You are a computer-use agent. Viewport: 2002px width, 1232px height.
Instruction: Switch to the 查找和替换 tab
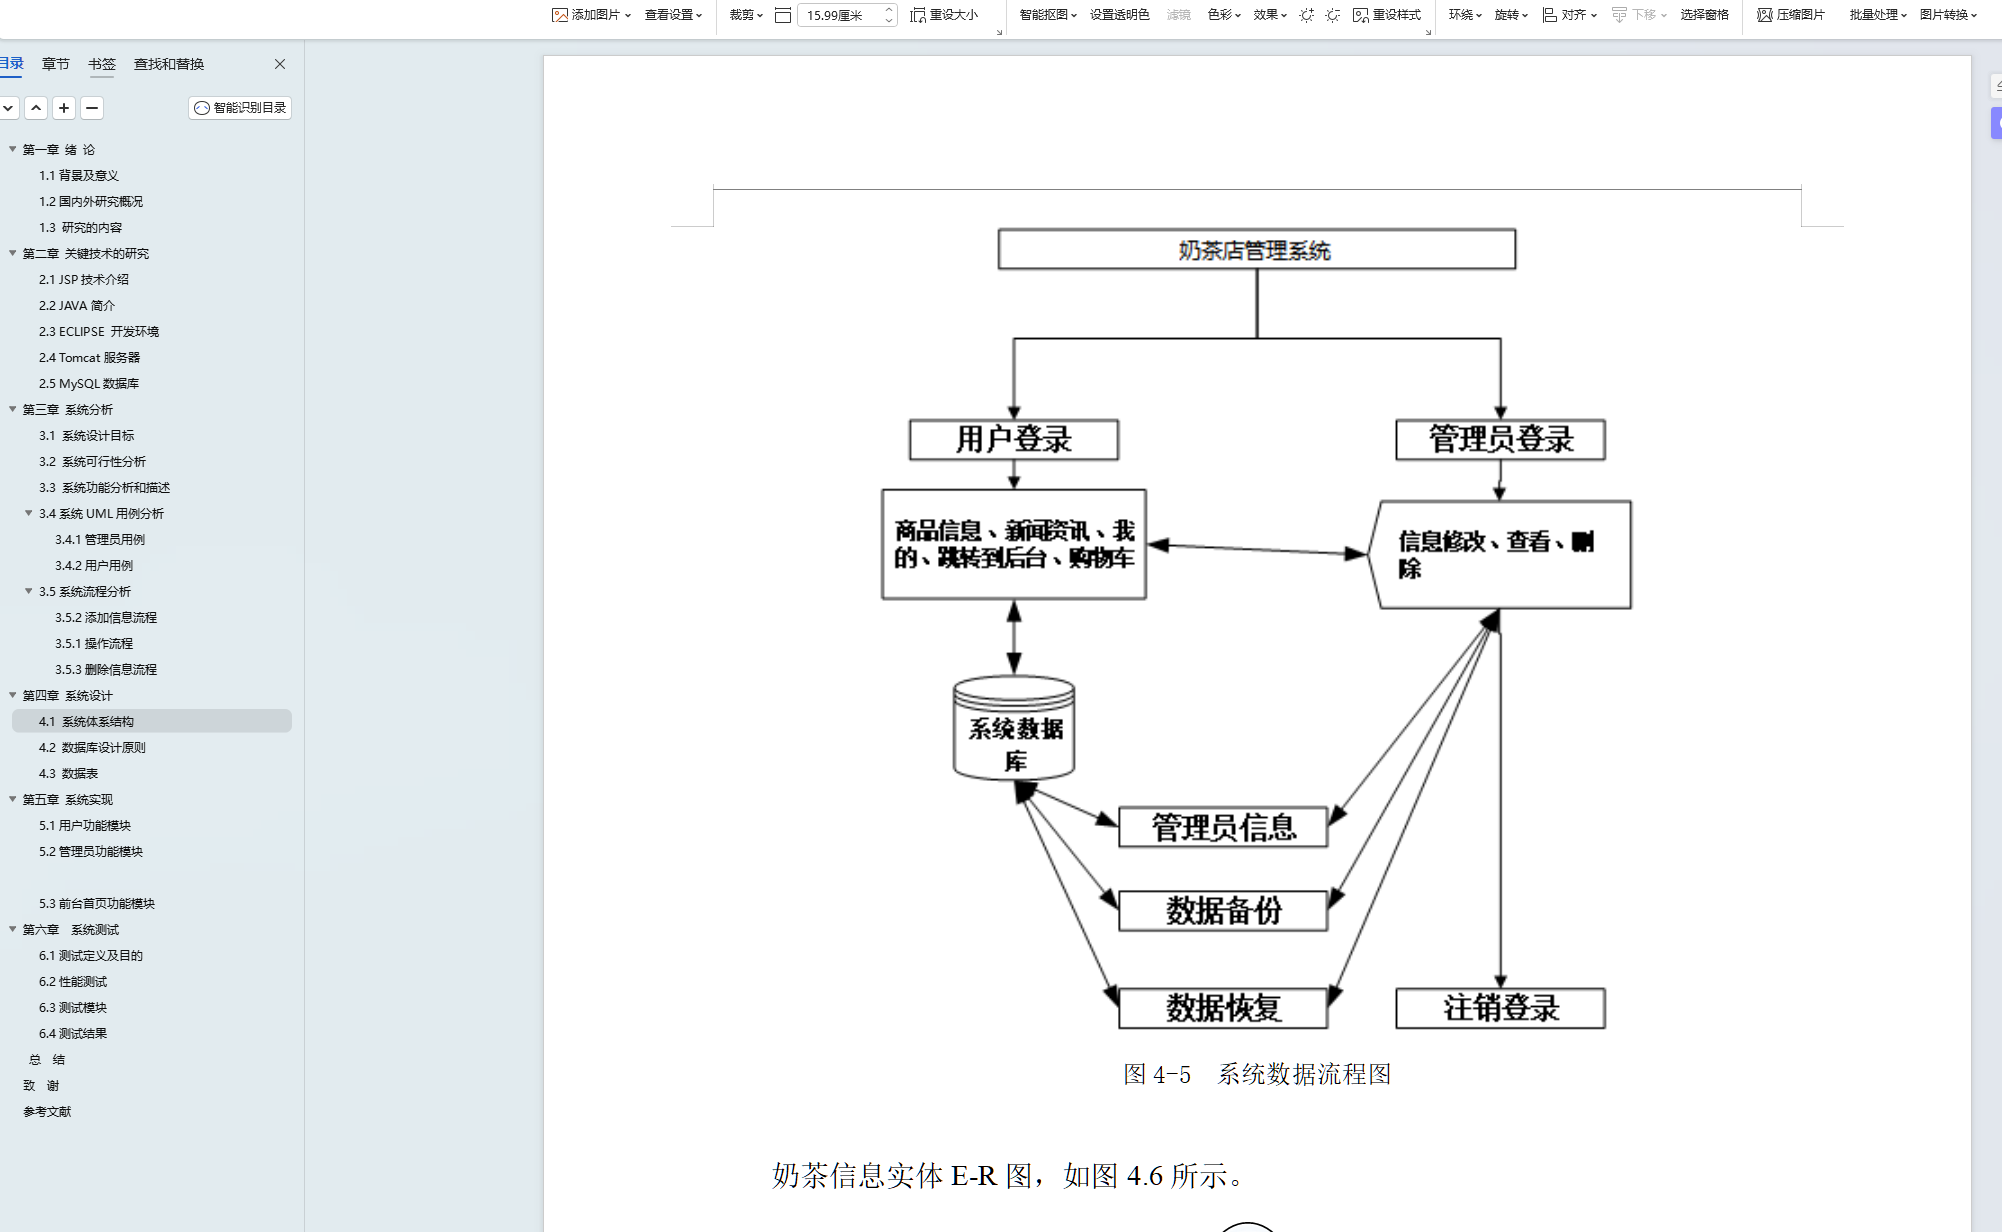(x=169, y=64)
